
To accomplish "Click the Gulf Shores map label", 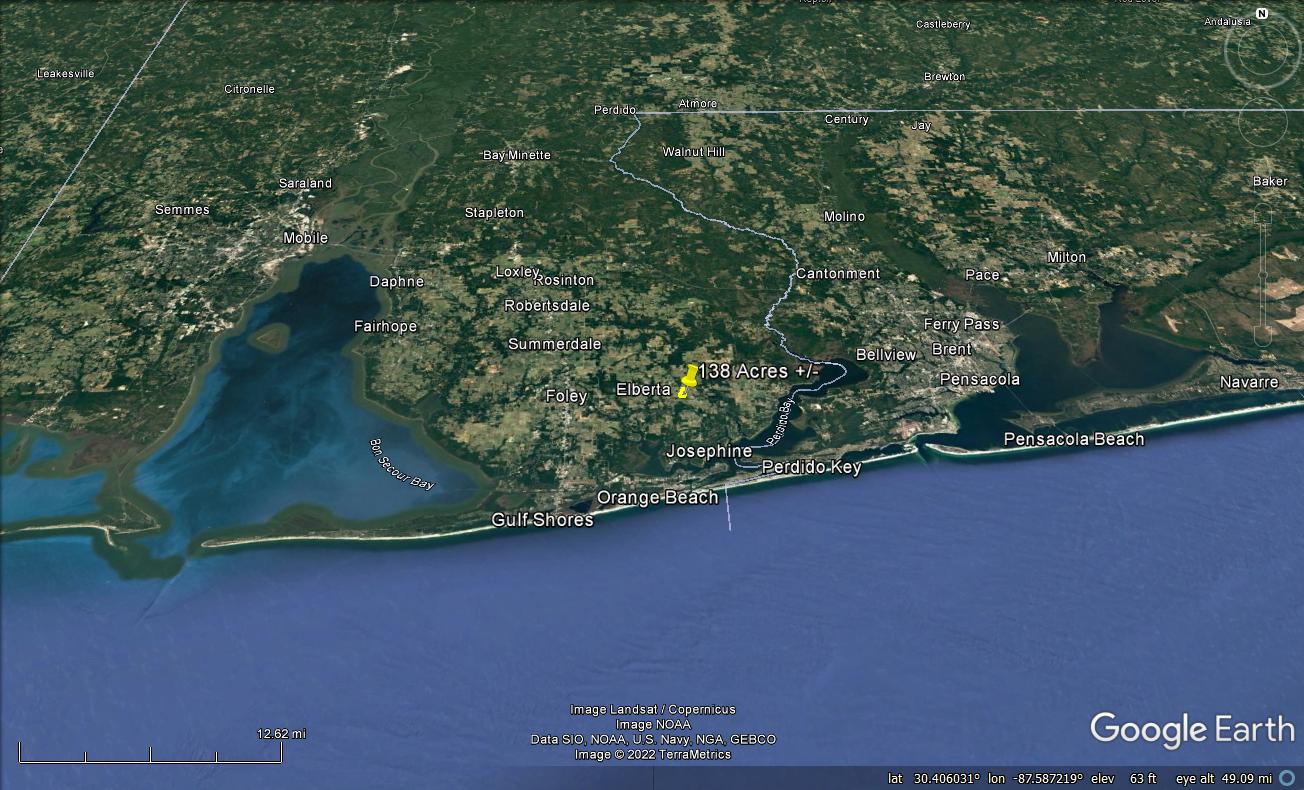I will [x=542, y=520].
